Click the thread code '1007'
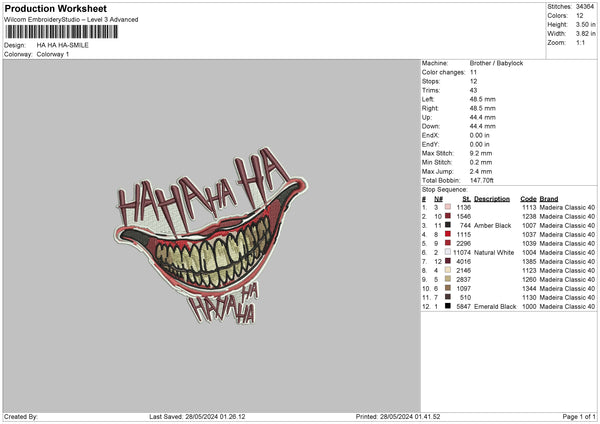 (529, 225)
